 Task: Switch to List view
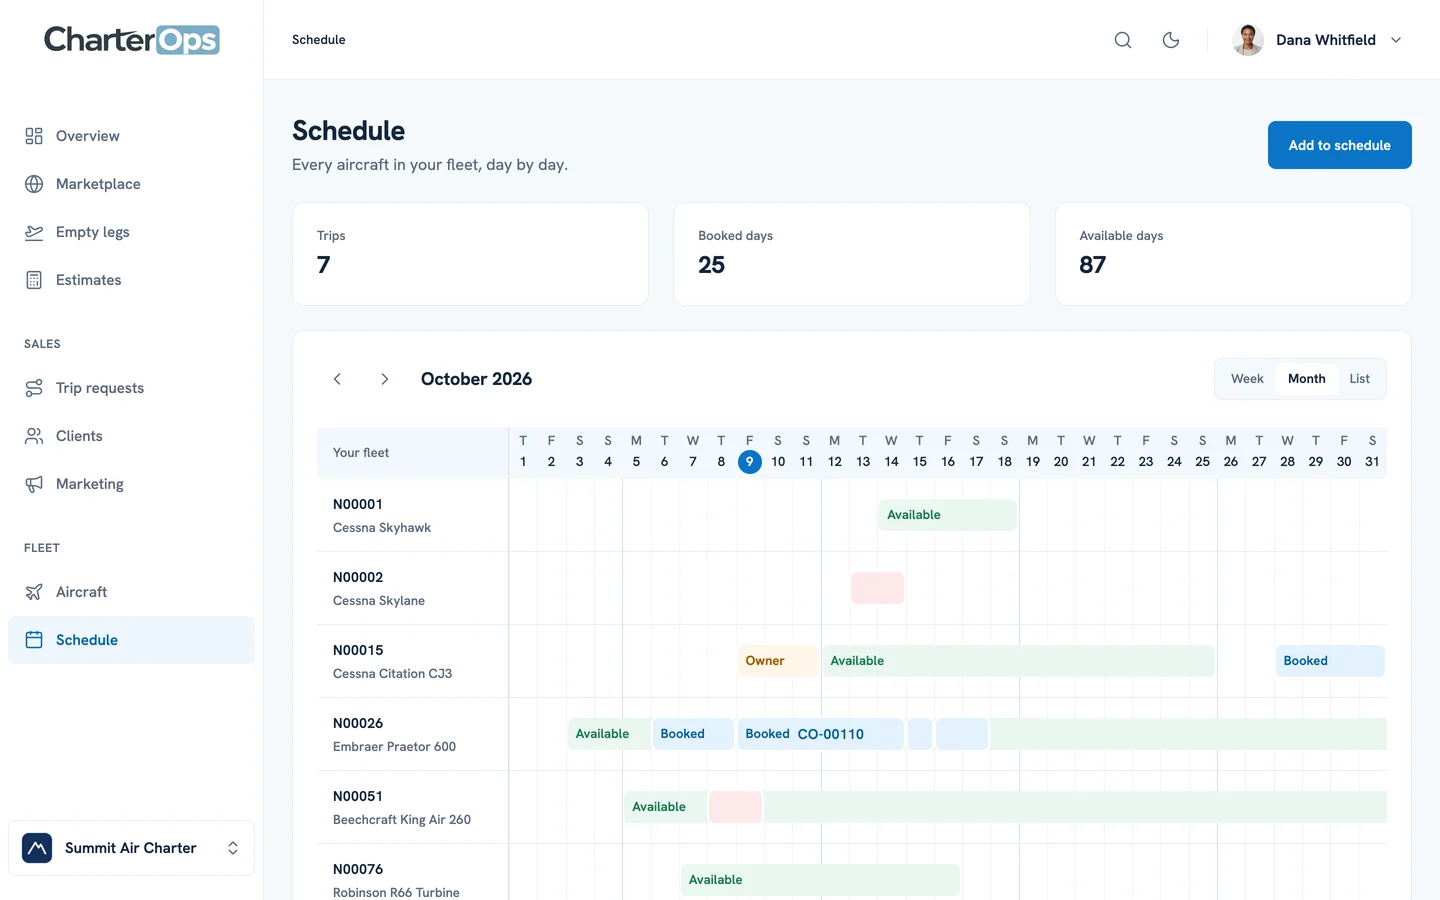point(1360,379)
